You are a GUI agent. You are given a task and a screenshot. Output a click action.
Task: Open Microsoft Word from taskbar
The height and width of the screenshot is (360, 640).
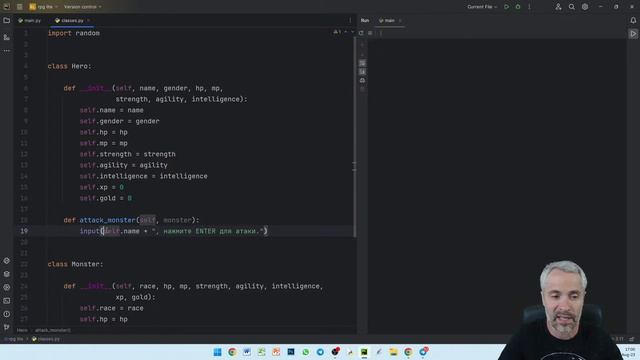pos(247,352)
